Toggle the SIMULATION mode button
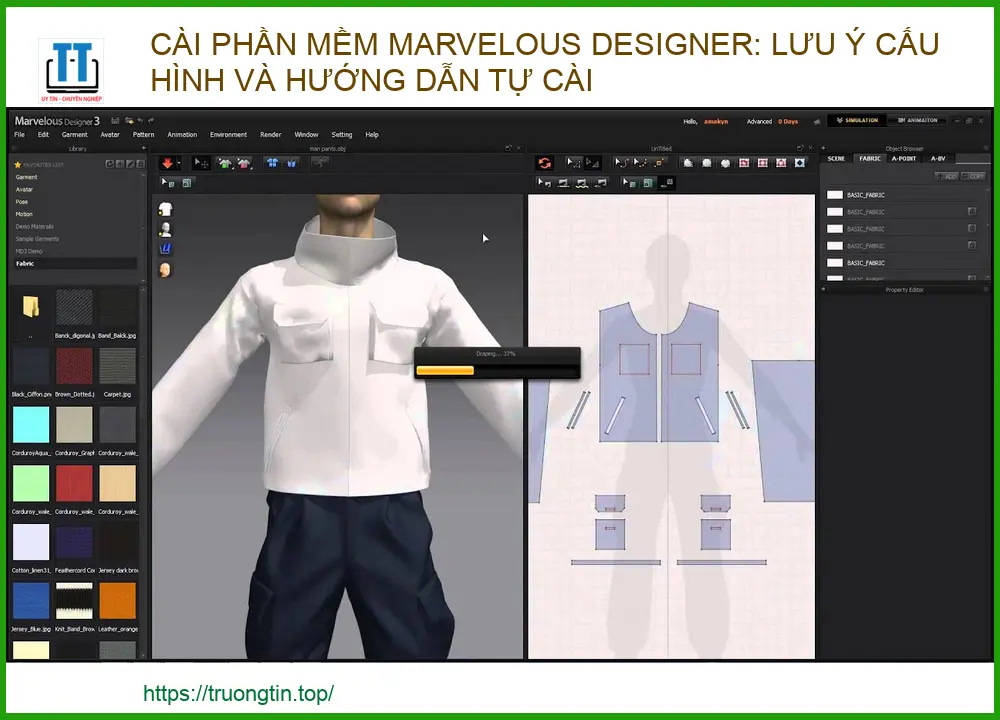Viewport: 1000px width, 720px height. (854, 121)
